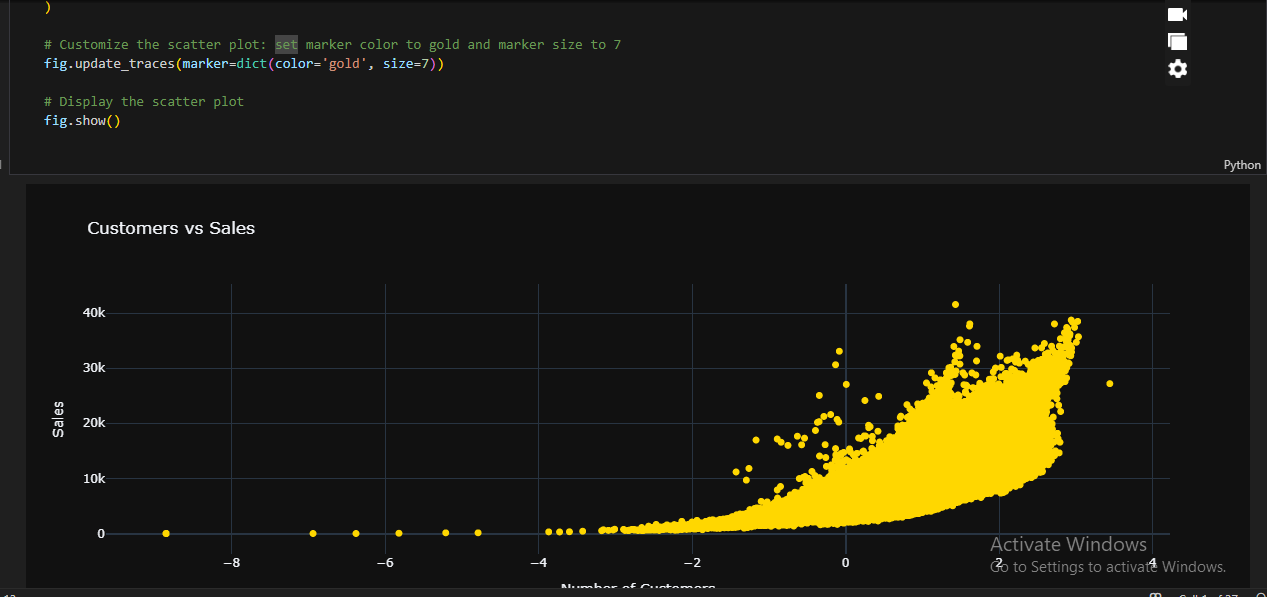The image size is (1267, 597).
Task: Click the −6 x-axis tick label
Action: (x=385, y=563)
